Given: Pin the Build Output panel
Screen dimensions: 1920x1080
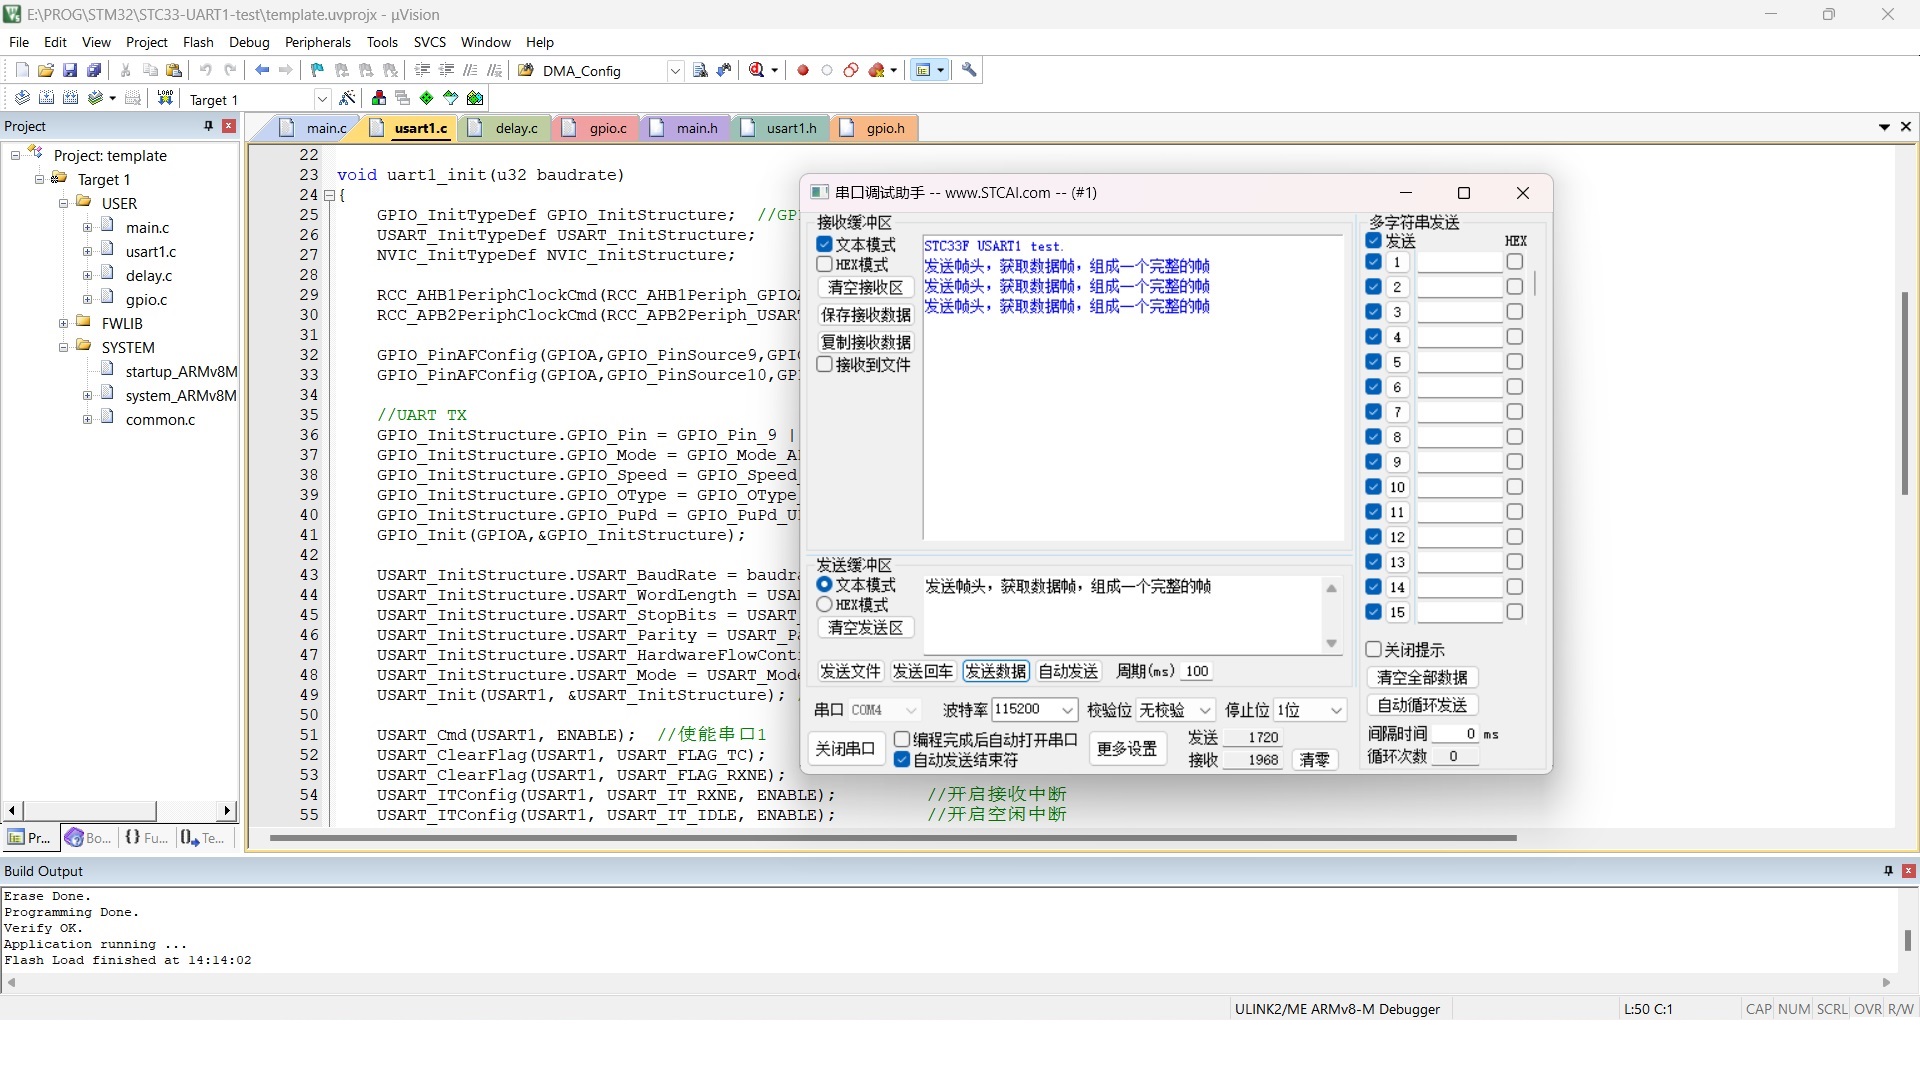Looking at the screenshot, I should pos(1888,871).
